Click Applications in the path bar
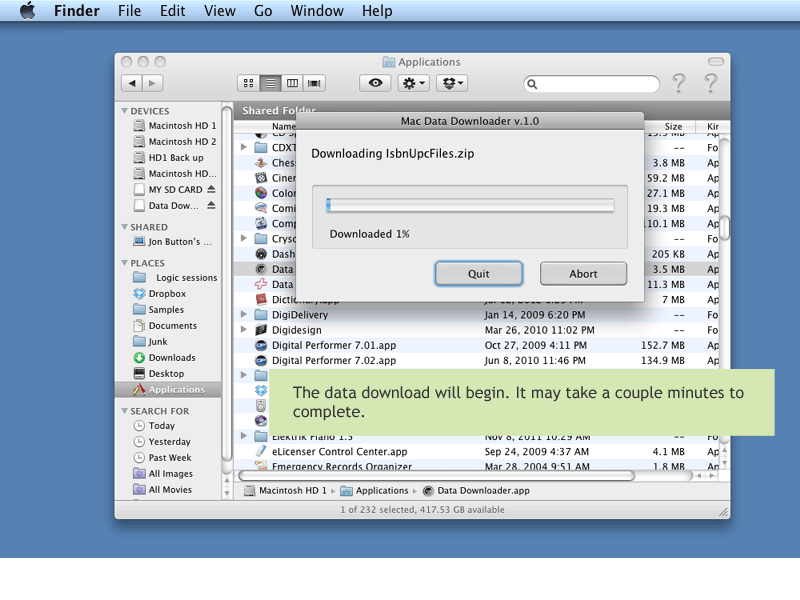Viewport: 800px width, 600px height. (374, 490)
